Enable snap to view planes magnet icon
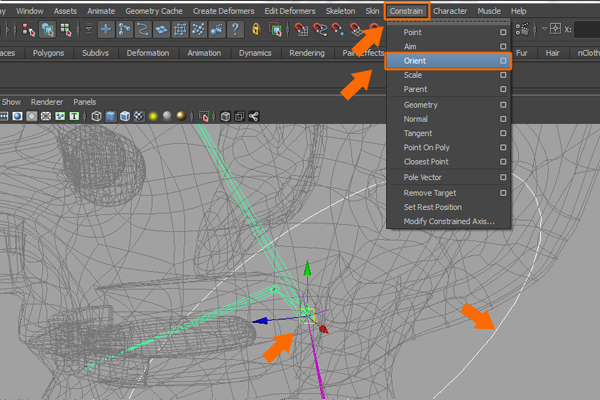The height and width of the screenshot is (400, 600). point(356,29)
